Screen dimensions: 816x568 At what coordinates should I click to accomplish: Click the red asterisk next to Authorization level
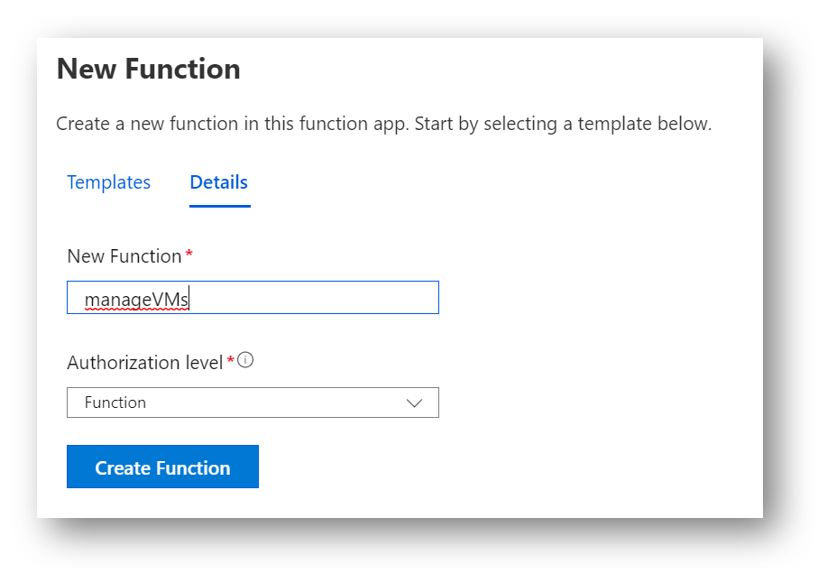pyautogui.click(x=231, y=360)
